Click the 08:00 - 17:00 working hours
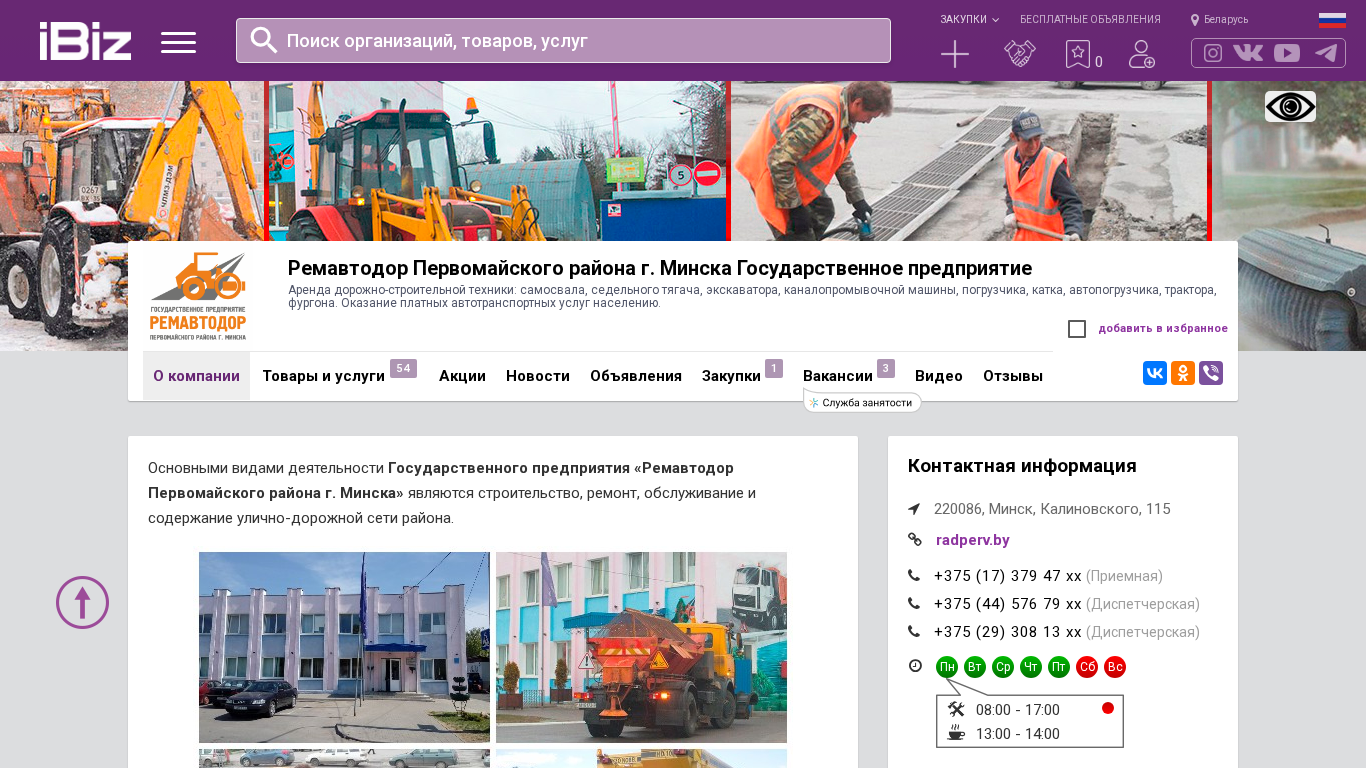The height and width of the screenshot is (768, 1366). coord(1018,710)
